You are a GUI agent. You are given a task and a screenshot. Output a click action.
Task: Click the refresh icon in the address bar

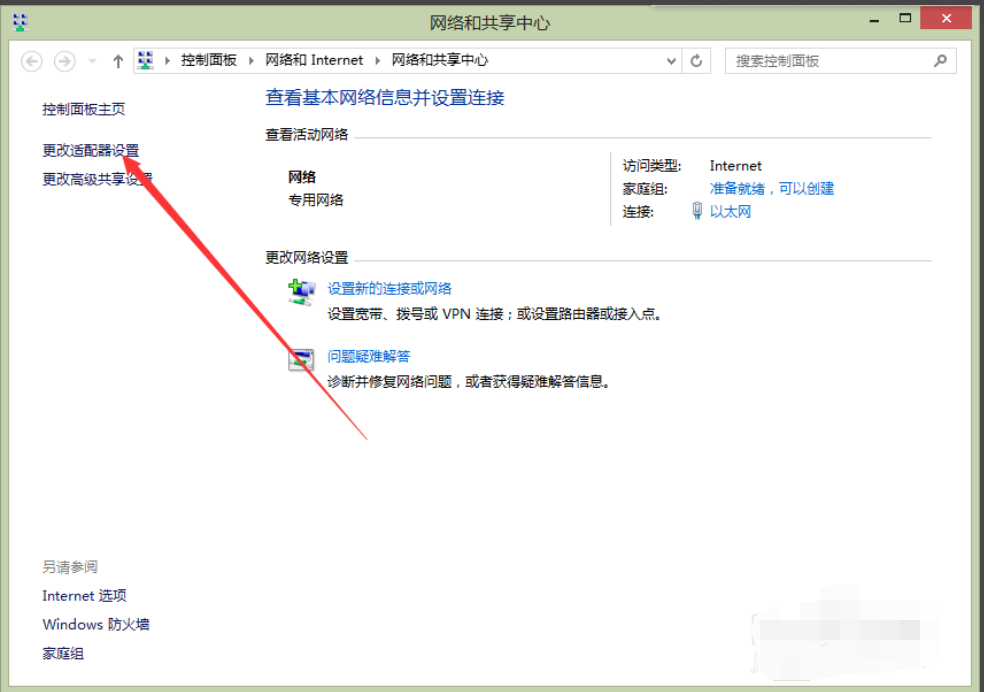(697, 60)
